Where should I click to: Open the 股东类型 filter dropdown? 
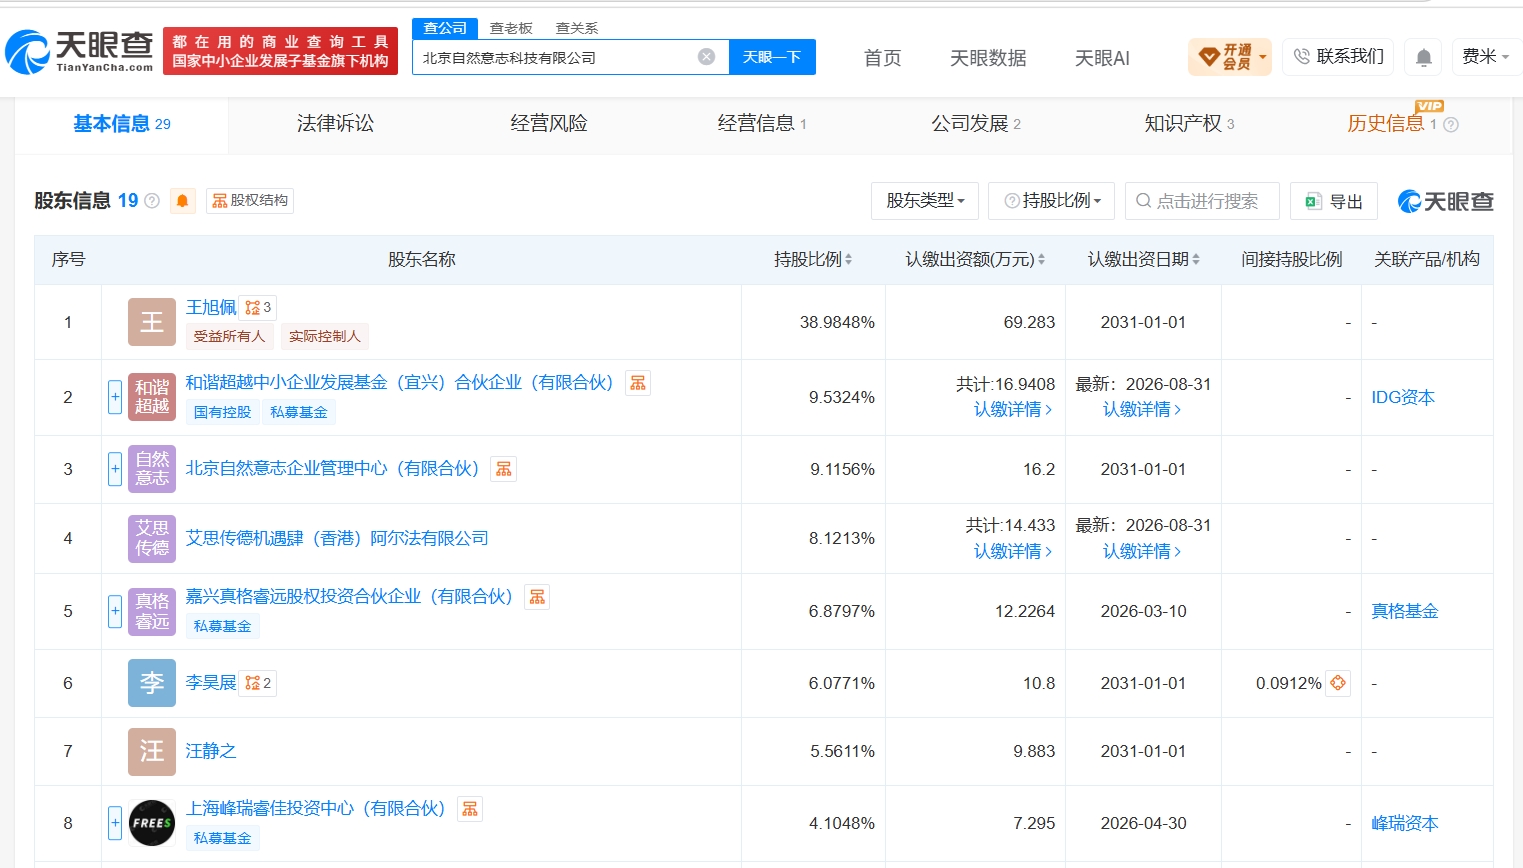924,201
